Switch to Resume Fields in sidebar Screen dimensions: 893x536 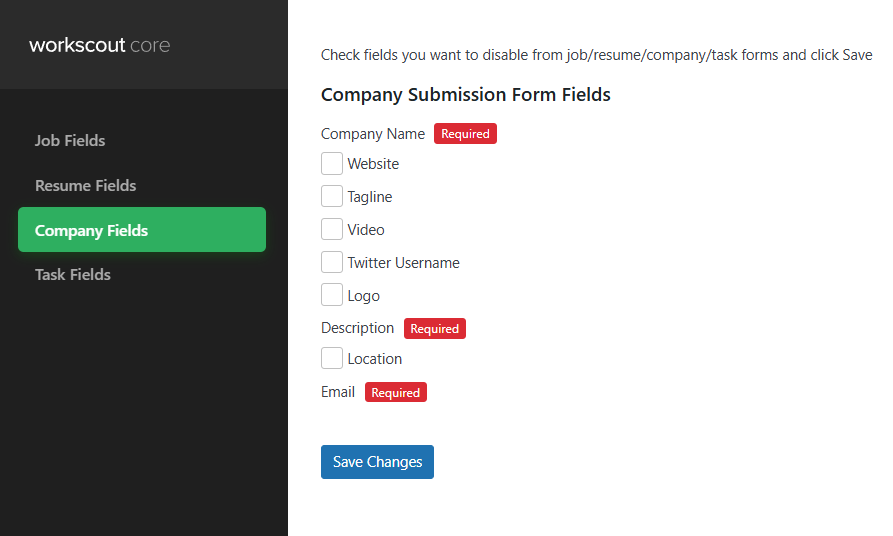pos(85,185)
